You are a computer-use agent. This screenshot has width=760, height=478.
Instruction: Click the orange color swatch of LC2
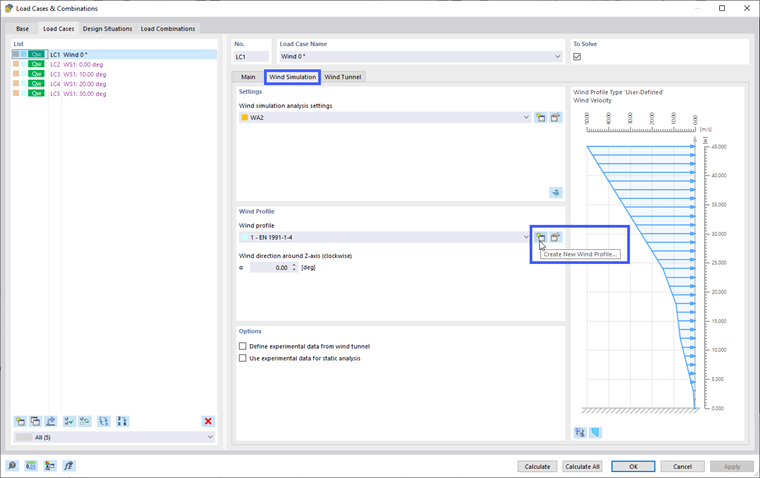[16, 64]
